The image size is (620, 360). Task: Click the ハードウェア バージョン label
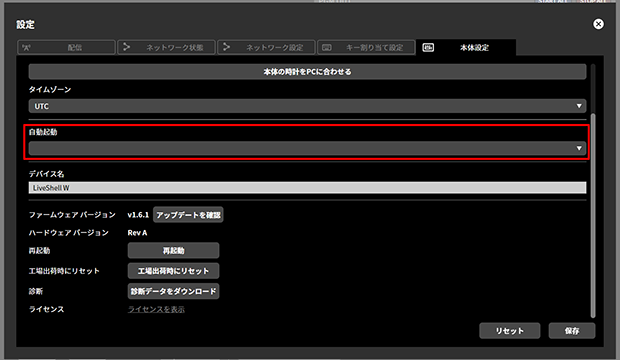(x=68, y=233)
